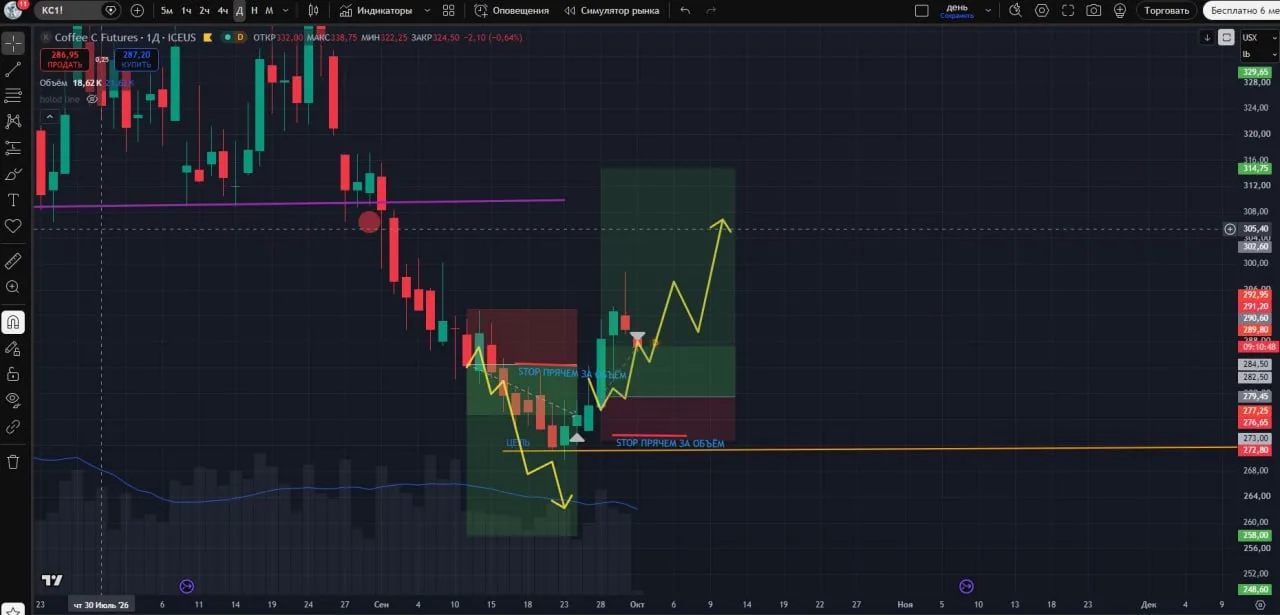The height and width of the screenshot is (615, 1280).
Task: Select the crosshair cursor tool
Action: [13, 45]
